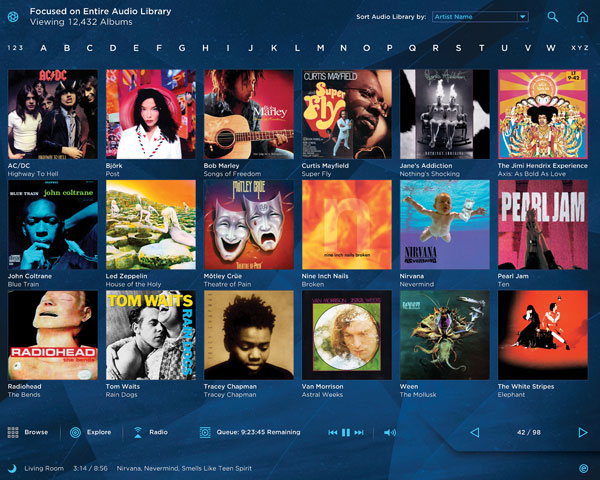The image size is (600, 480).
Task: Open Jimi Hendrix Axis: Bold As Love cover
Action: [543, 114]
